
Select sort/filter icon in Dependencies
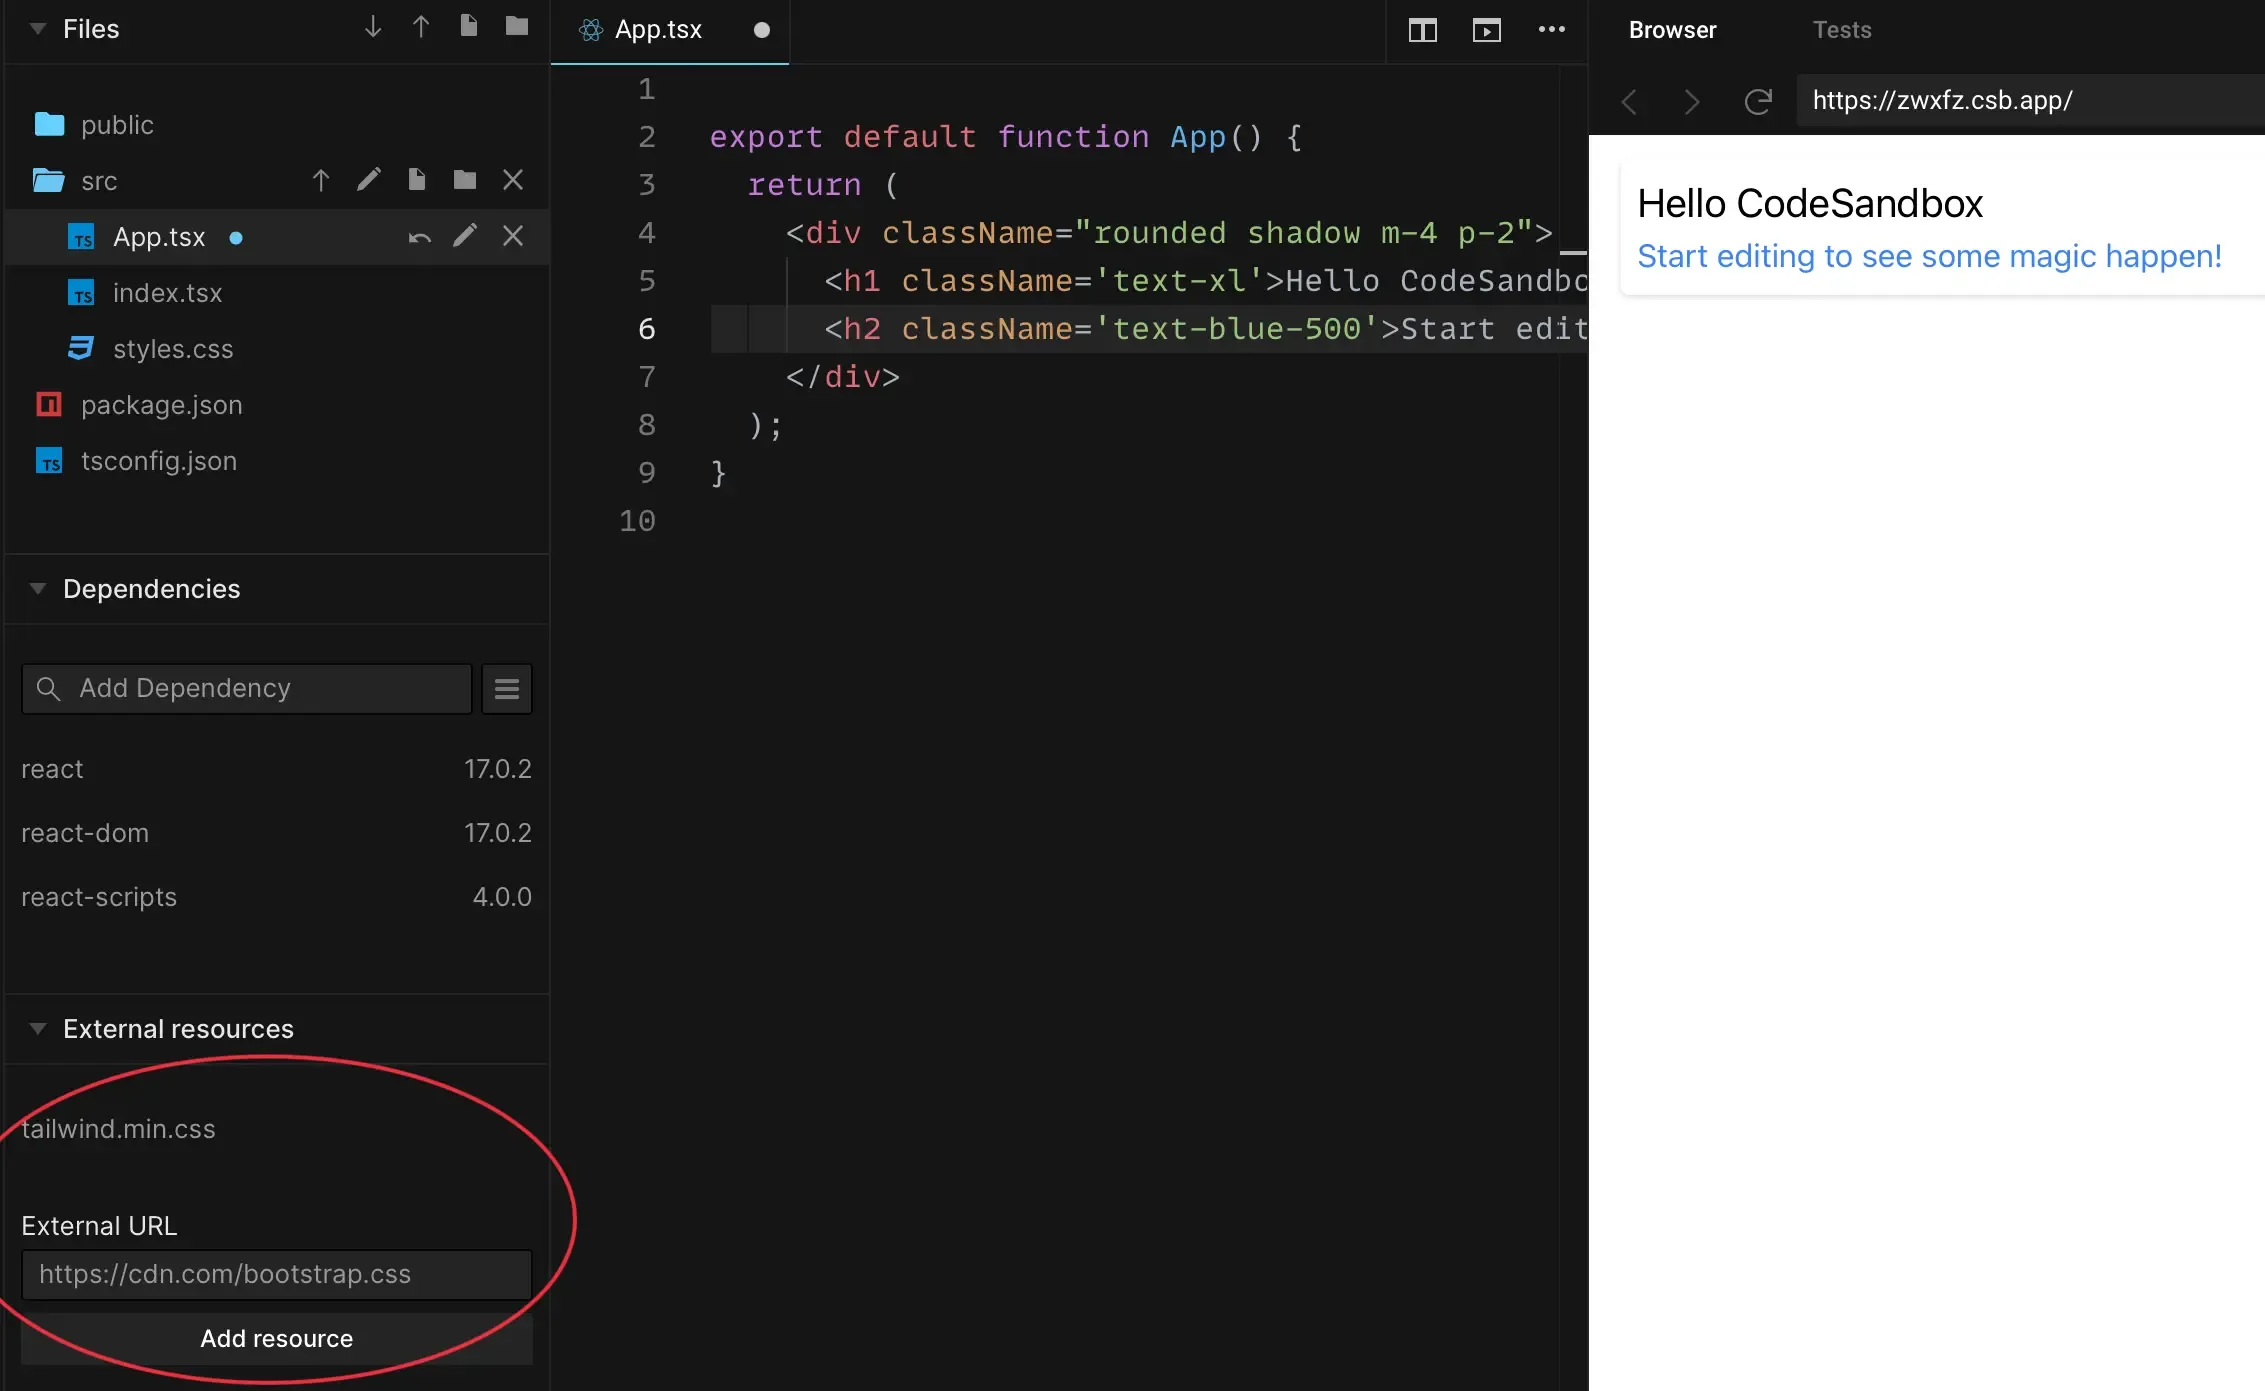coord(508,687)
